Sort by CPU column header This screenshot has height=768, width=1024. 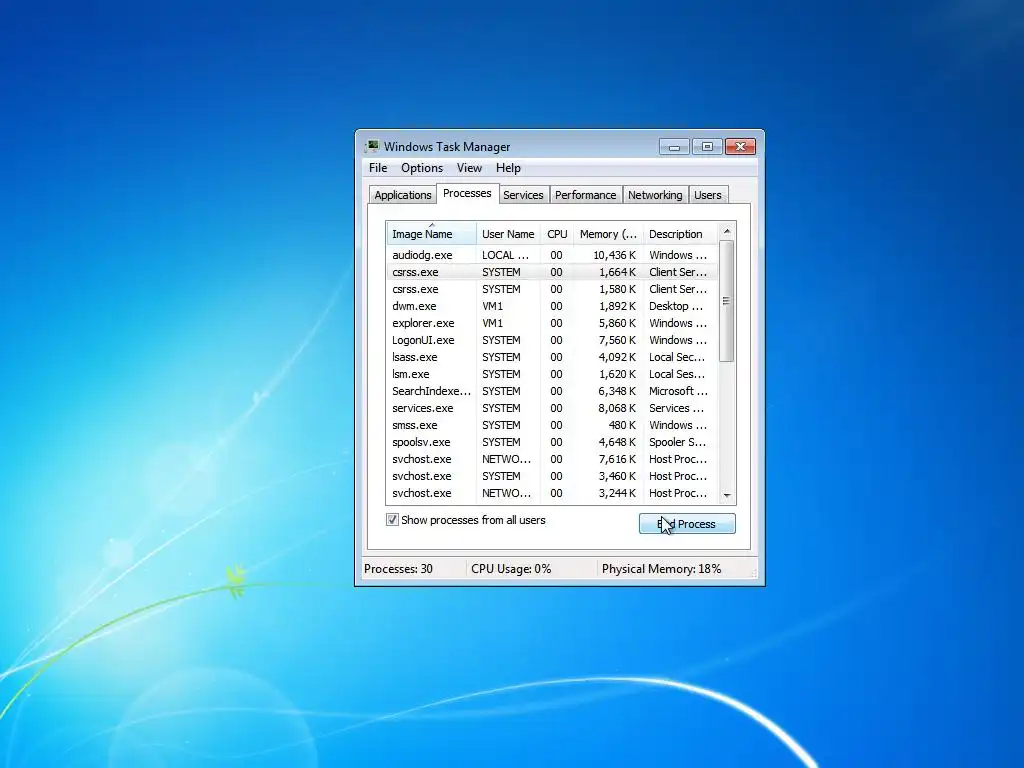pos(557,234)
